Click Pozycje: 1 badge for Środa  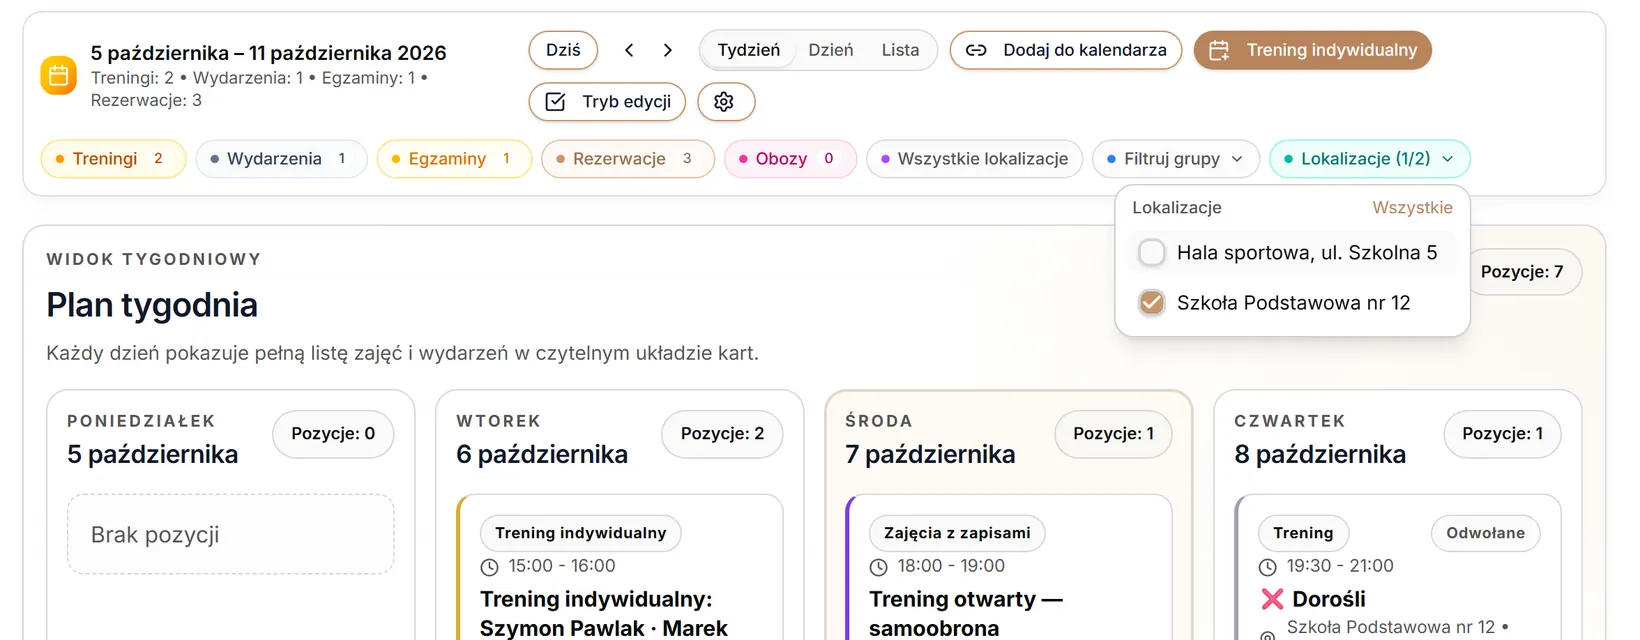coord(1113,434)
